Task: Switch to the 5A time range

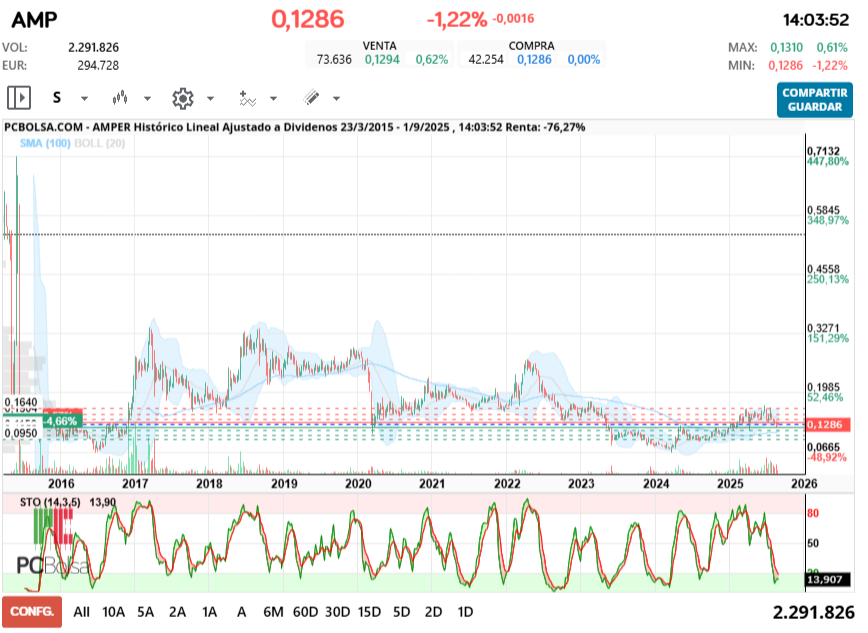Action: (146, 612)
